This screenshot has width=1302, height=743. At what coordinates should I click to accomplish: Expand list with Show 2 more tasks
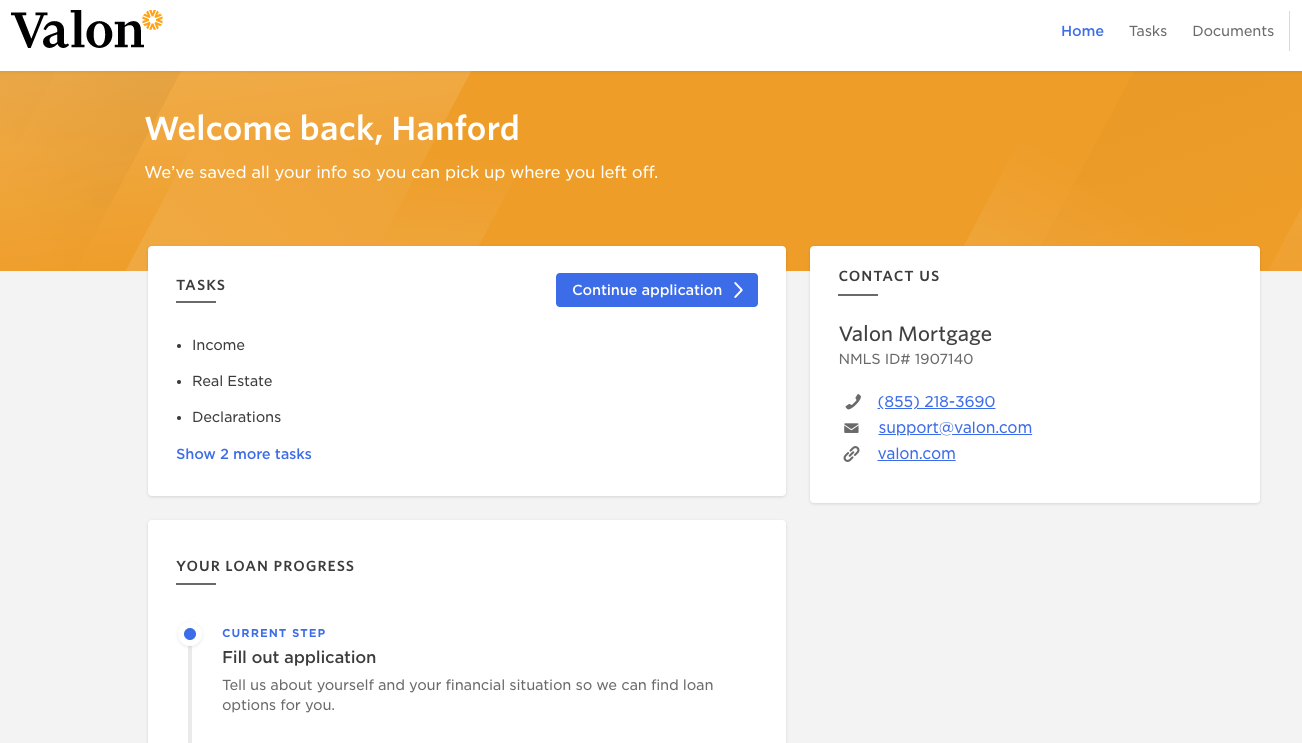click(244, 454)
